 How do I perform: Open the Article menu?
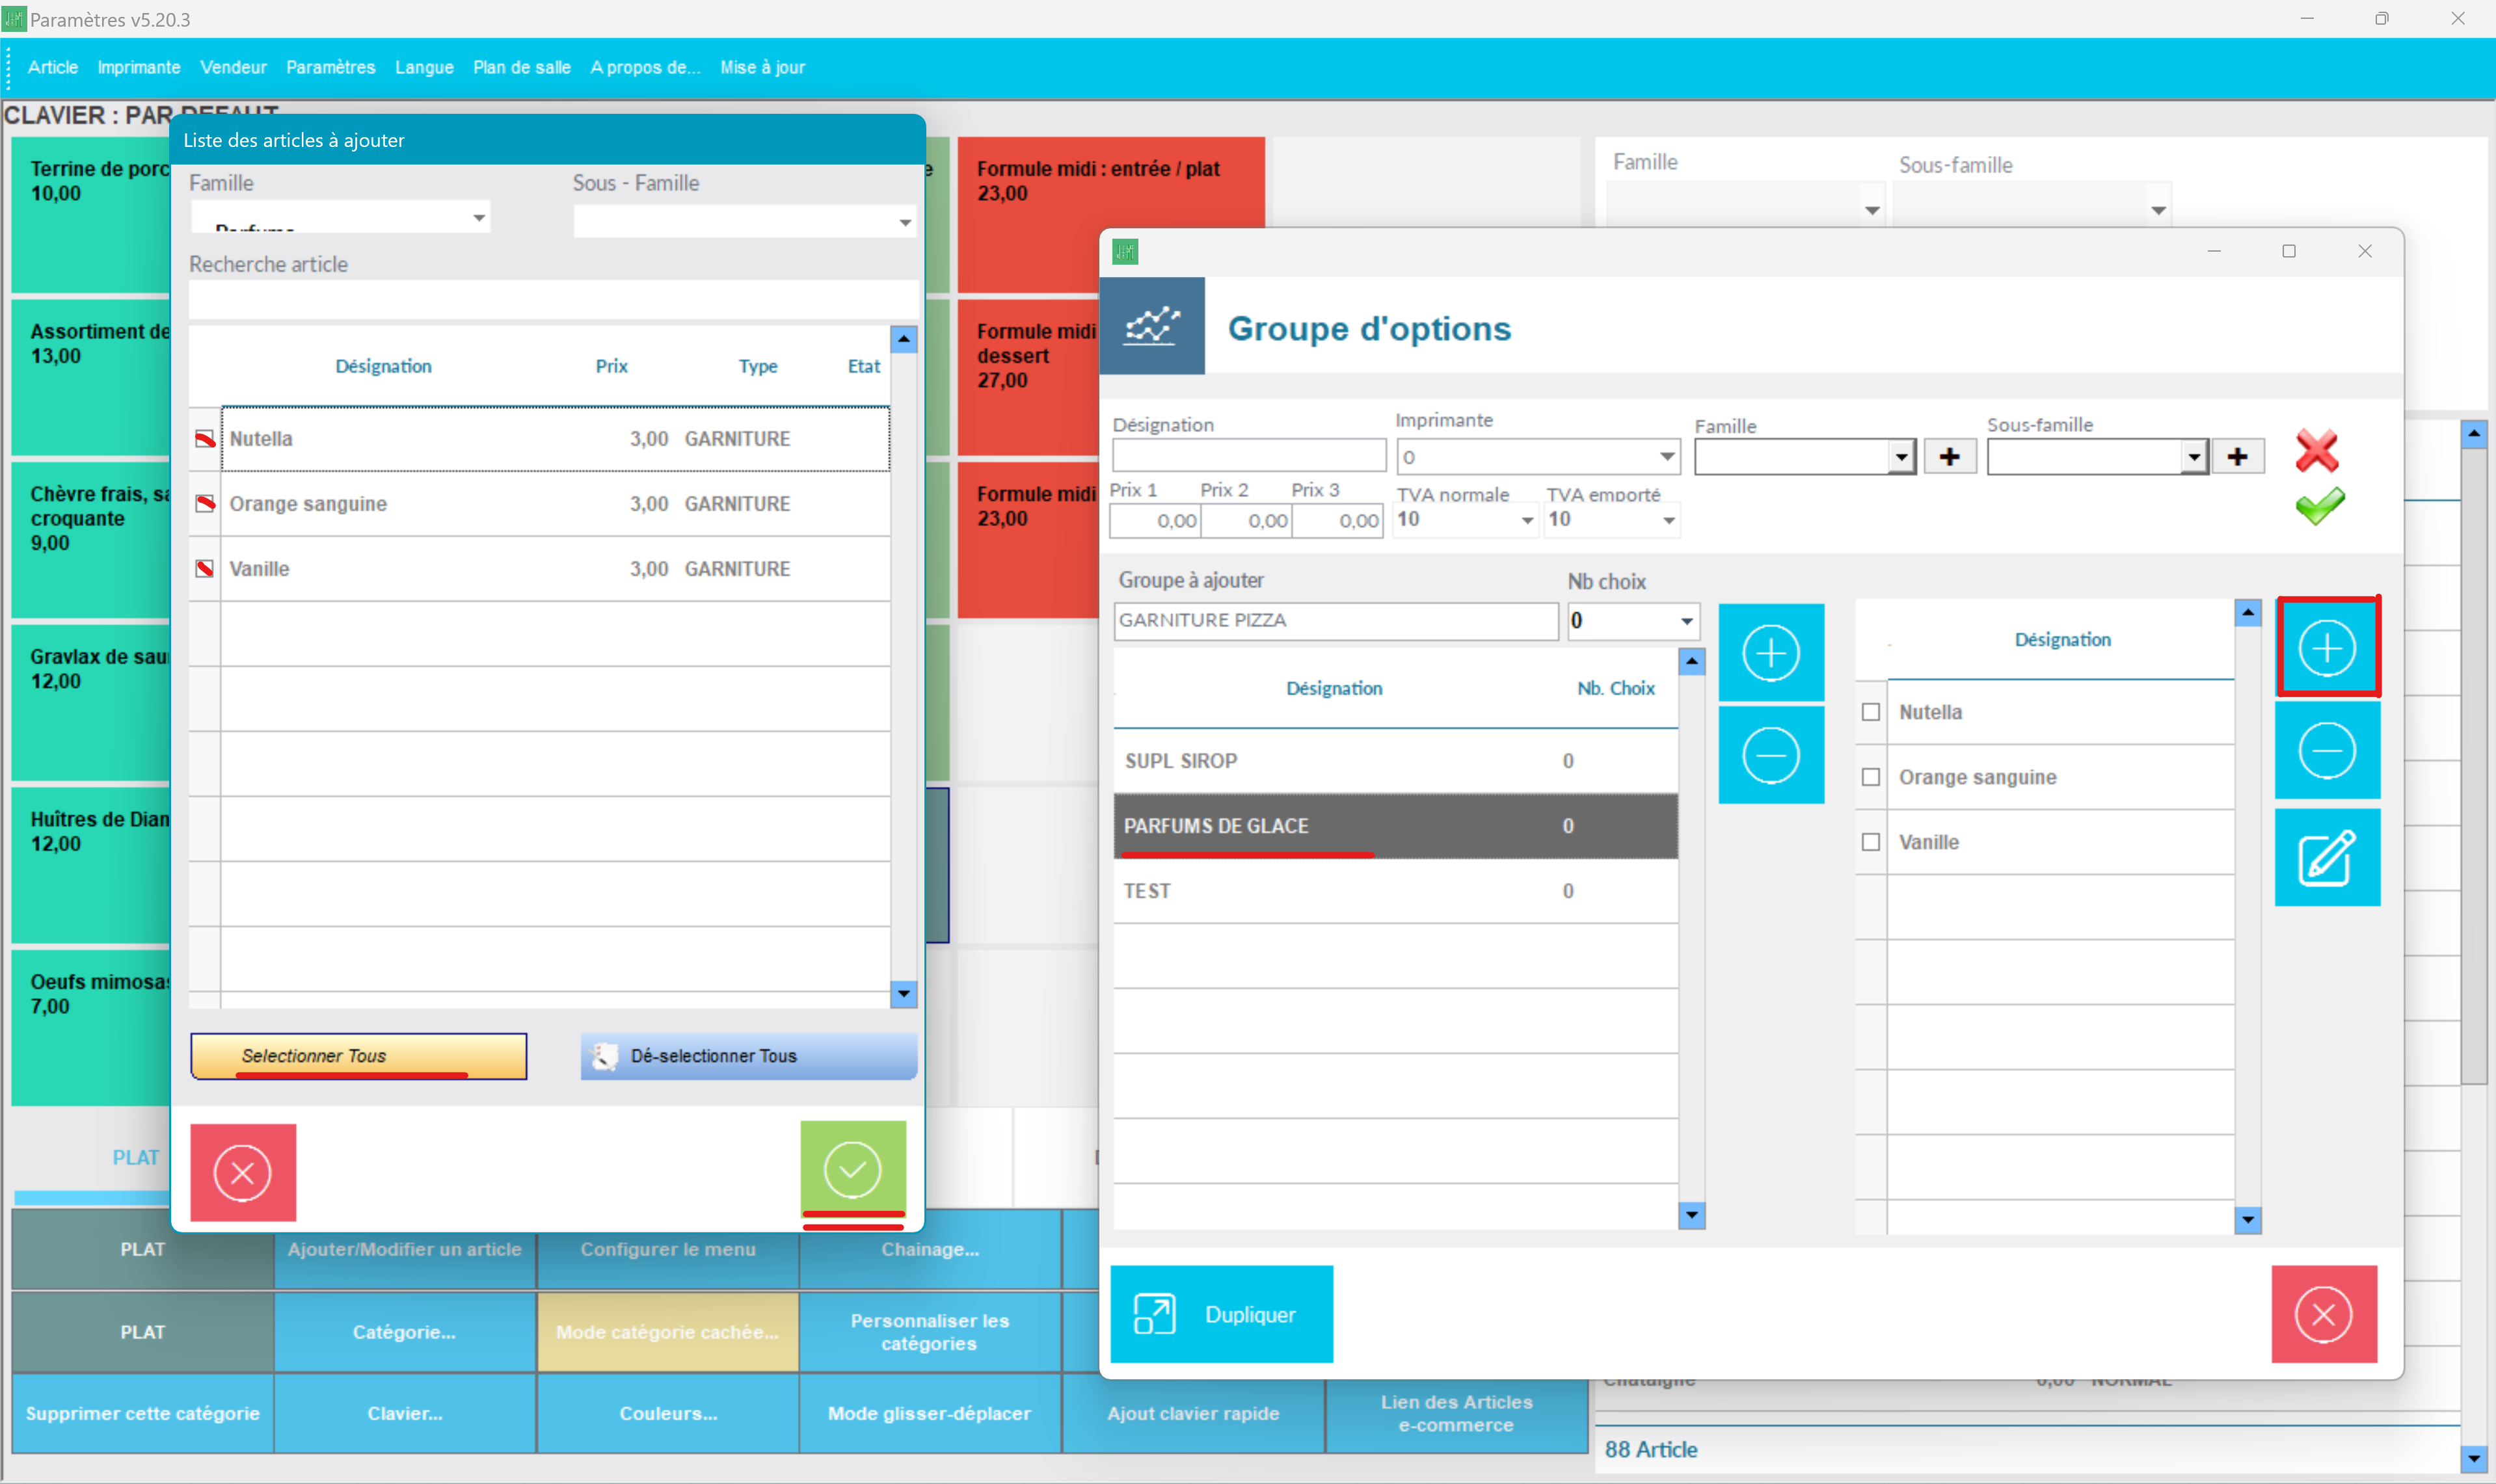click(53, 67)
